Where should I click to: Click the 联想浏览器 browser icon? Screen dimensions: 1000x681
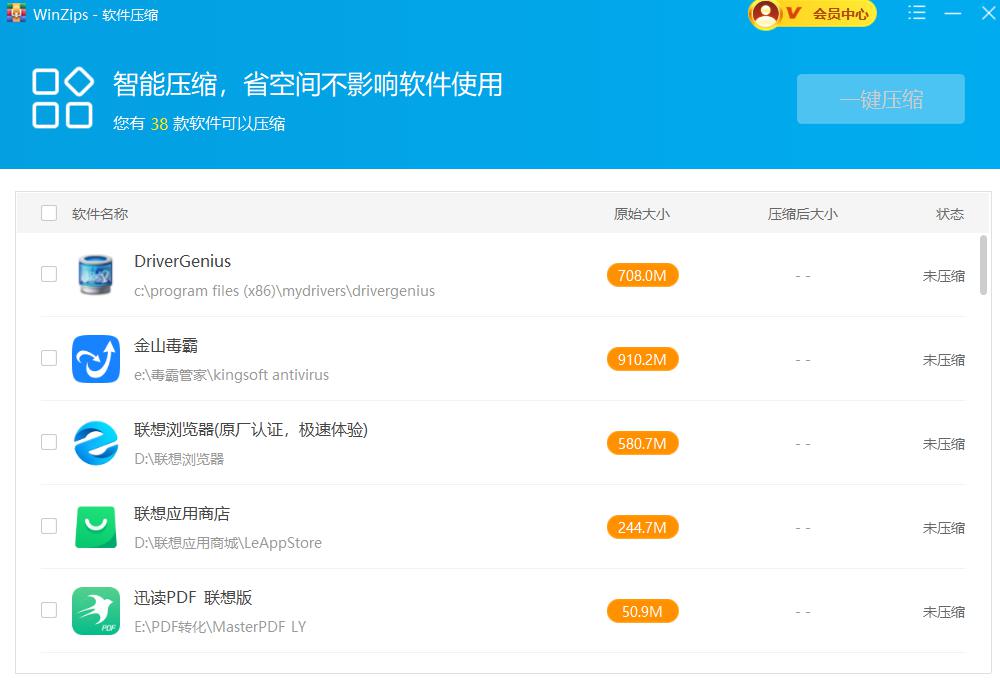pos(95,442)
